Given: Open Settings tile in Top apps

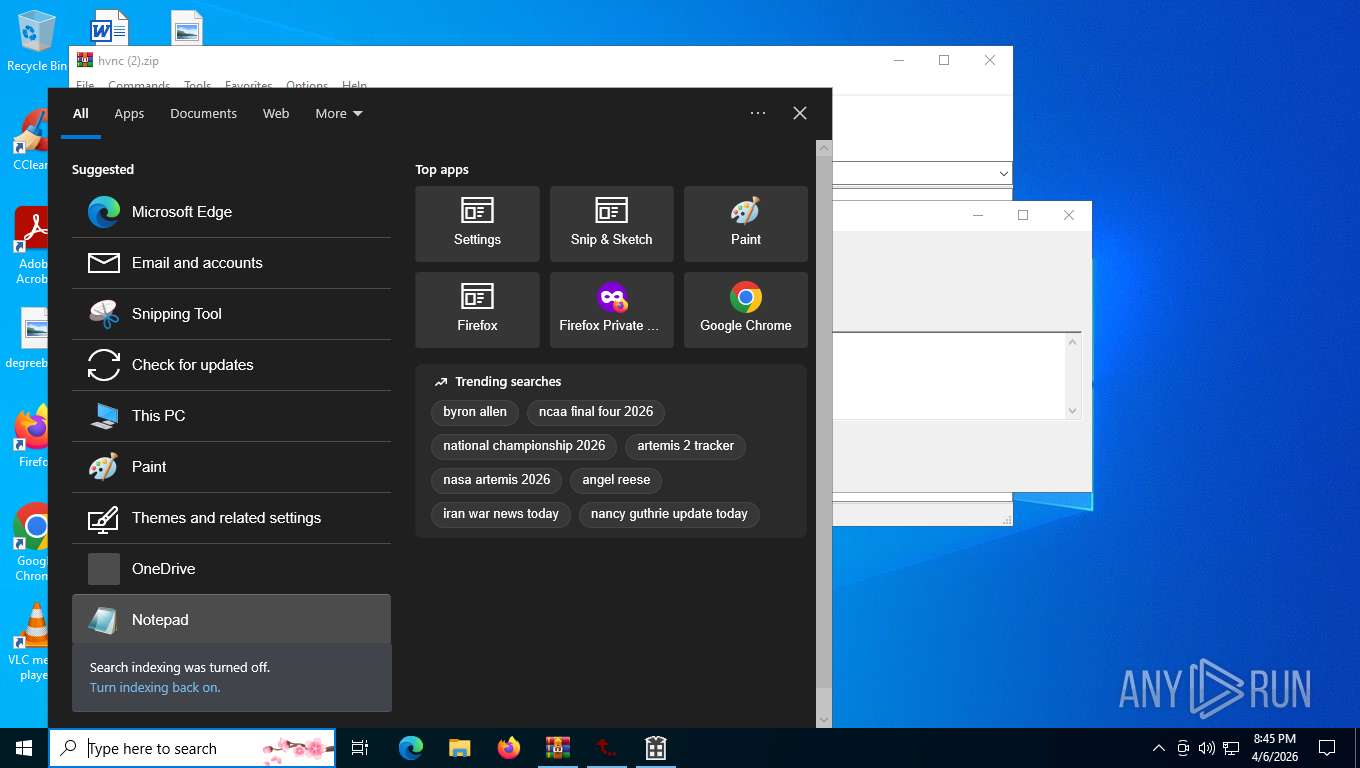Looking at the screenshot, I should [477, 224].
